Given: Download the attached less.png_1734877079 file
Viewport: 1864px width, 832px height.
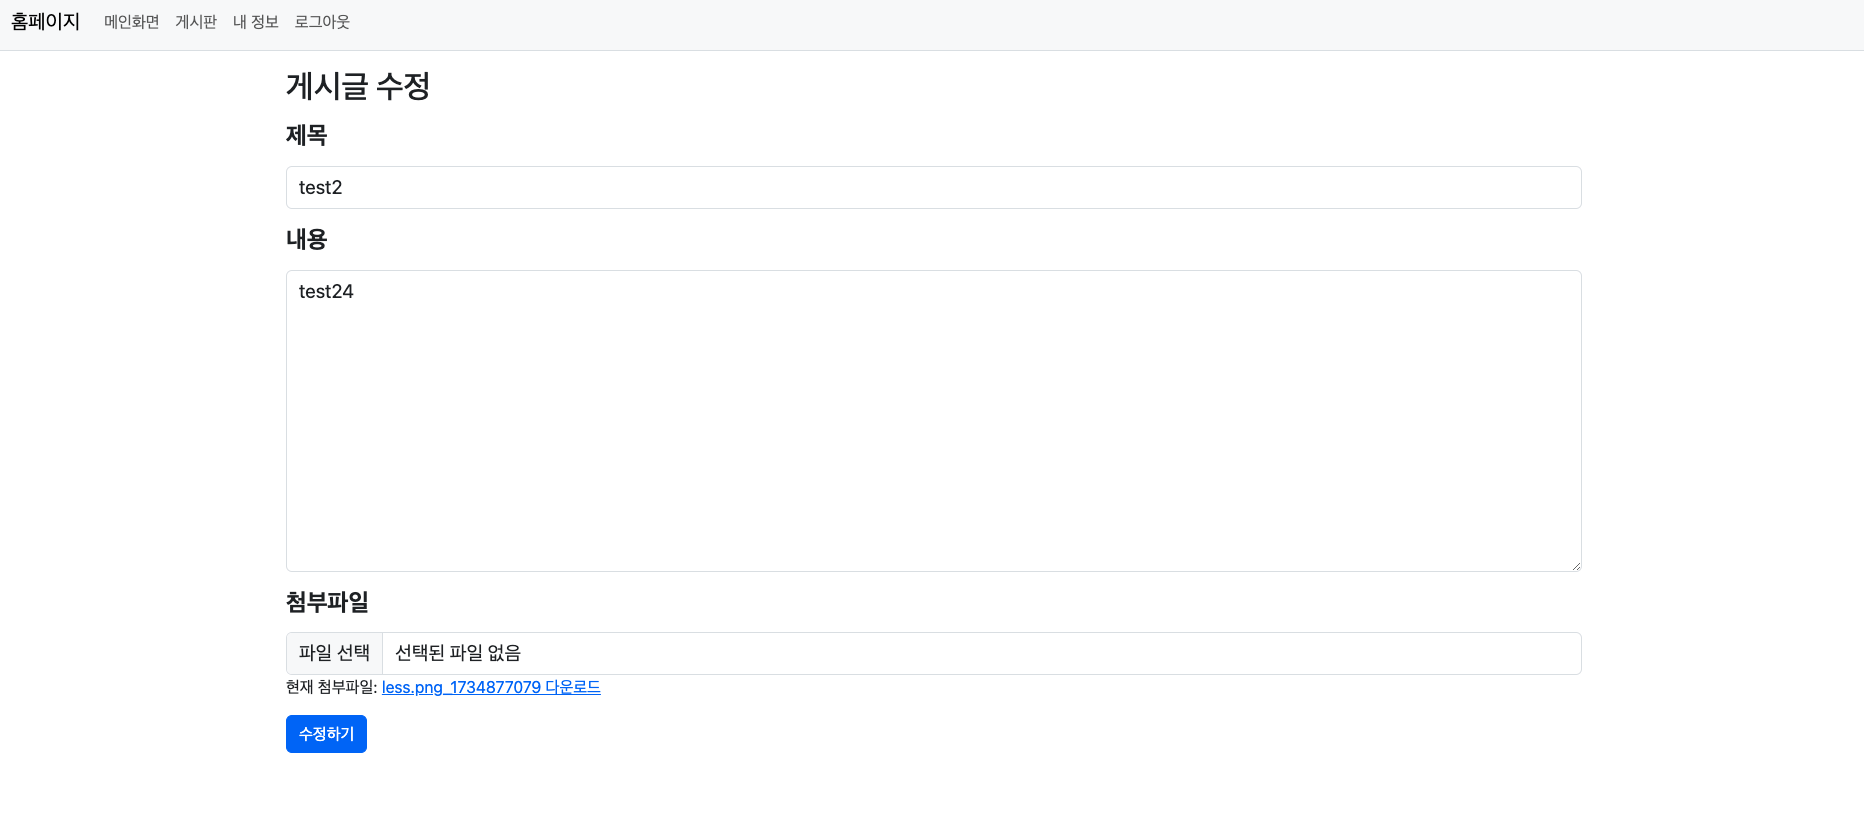Looking at the screenshot, I should point(491,687).
